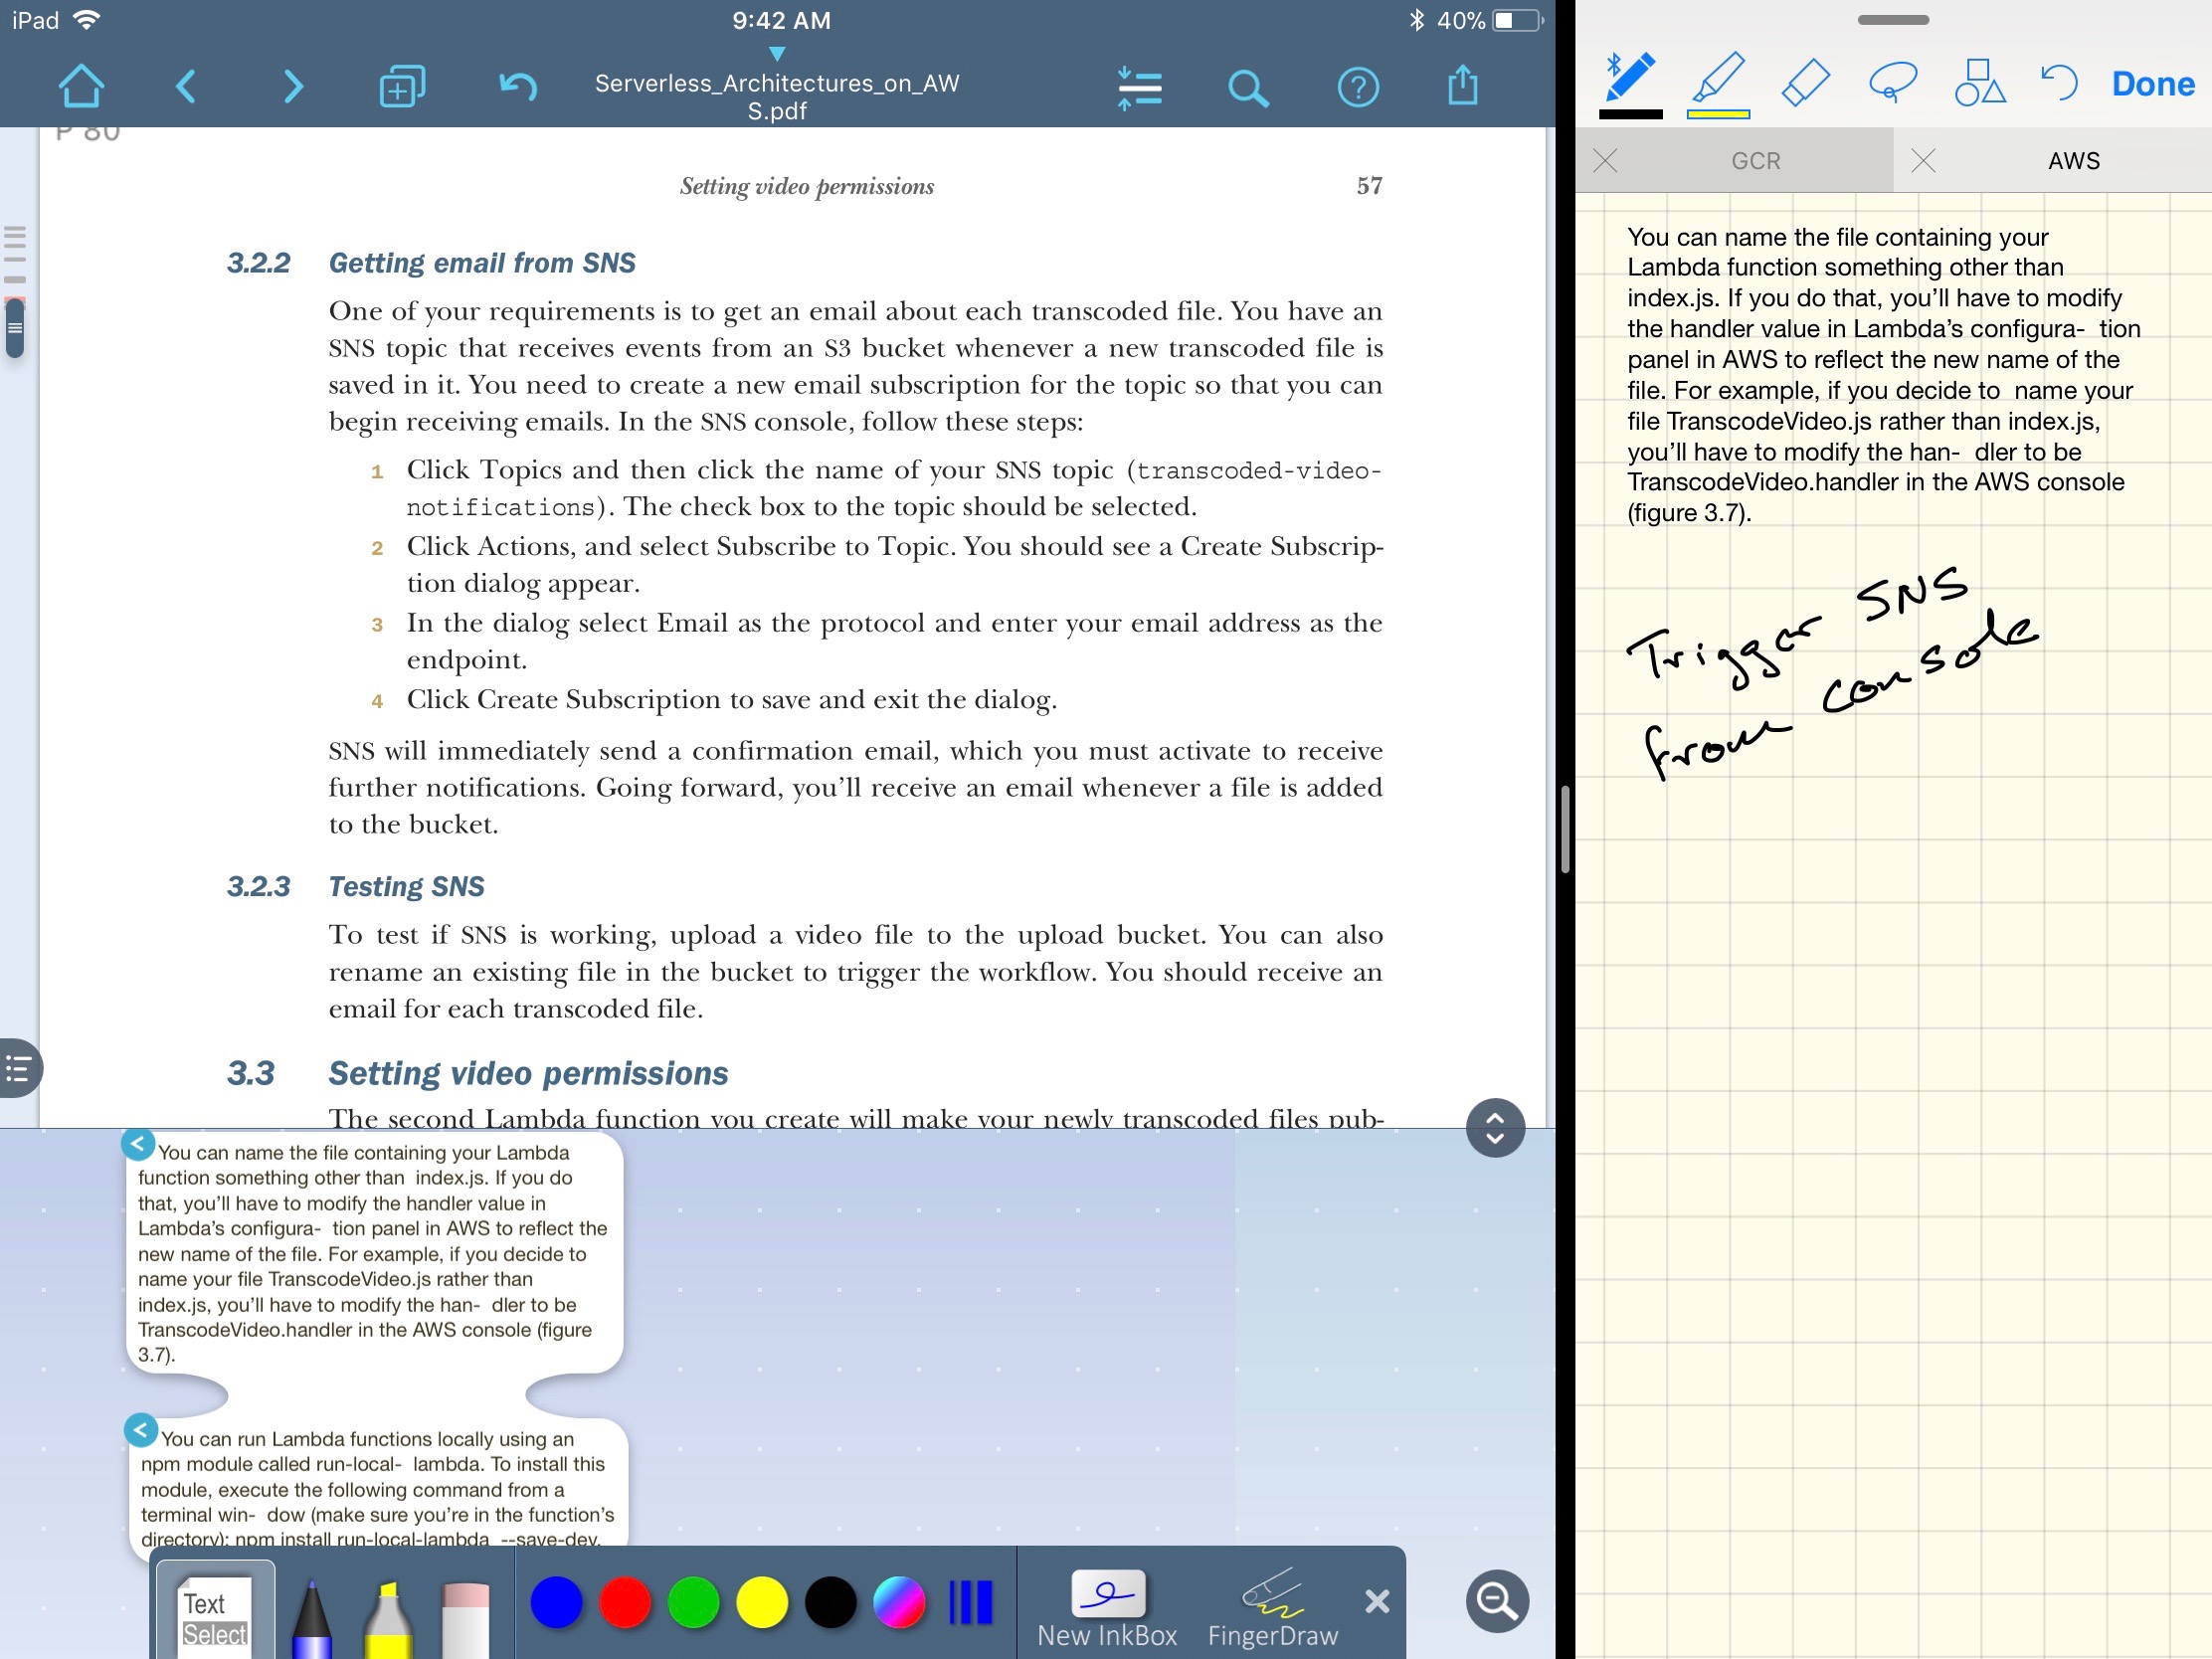The height and width of the screenshot is (1659, 2212).
Task: Choose the Text Select tool
Action: pyautogui.click(x=214, y=1612)
